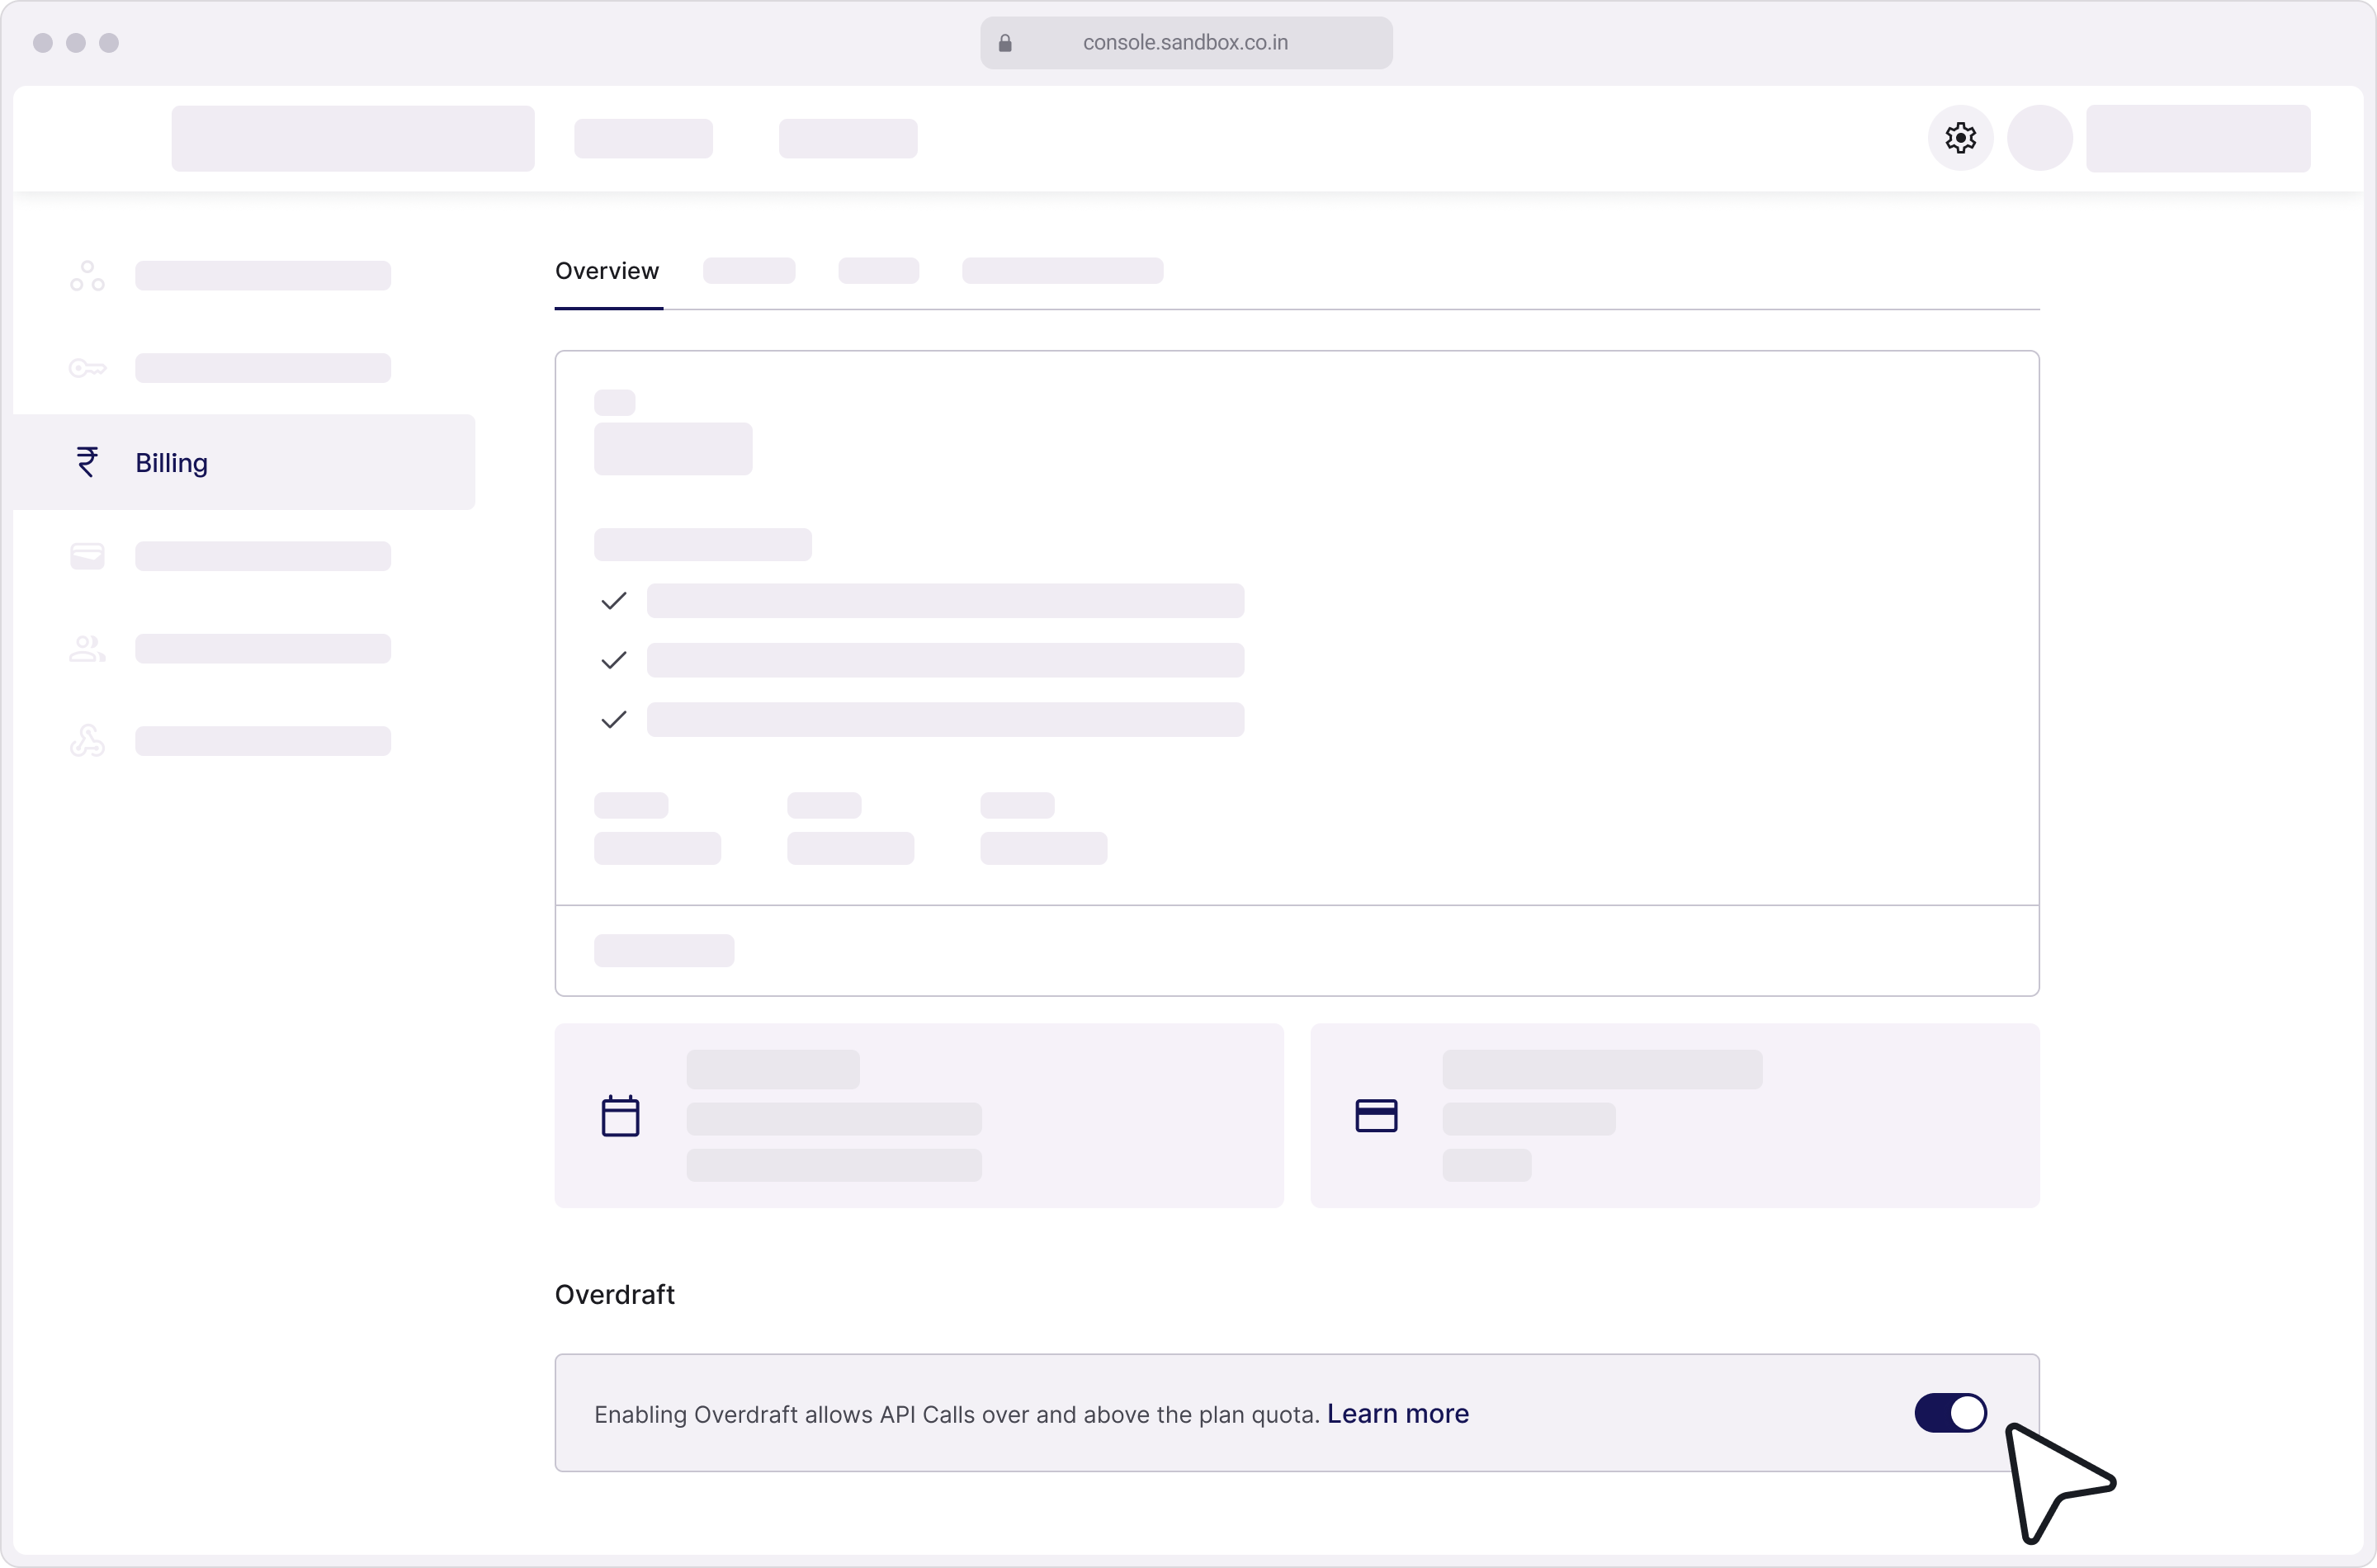Select the key icon in sidebar
The height and width of the screenshot is (1568, 2377).
(87, 368)
